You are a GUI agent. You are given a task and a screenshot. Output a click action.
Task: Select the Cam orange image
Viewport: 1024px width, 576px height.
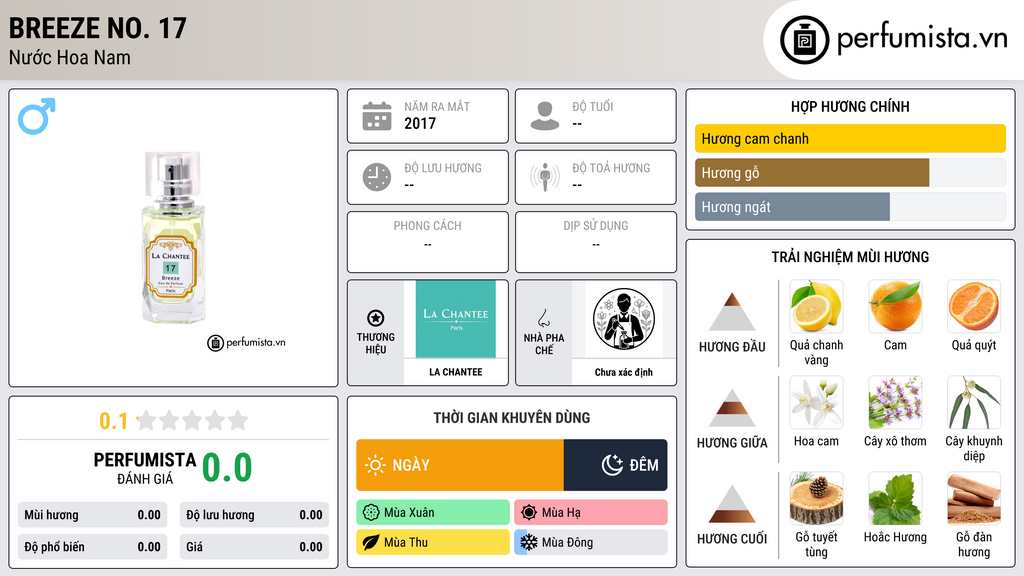coord(895,306)
